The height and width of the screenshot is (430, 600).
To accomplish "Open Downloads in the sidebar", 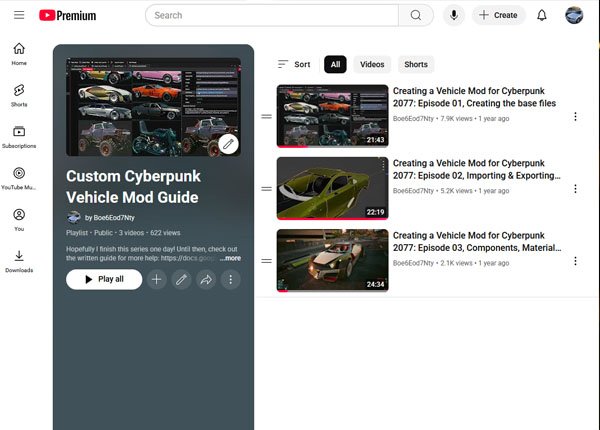I will tap(19, 261).
